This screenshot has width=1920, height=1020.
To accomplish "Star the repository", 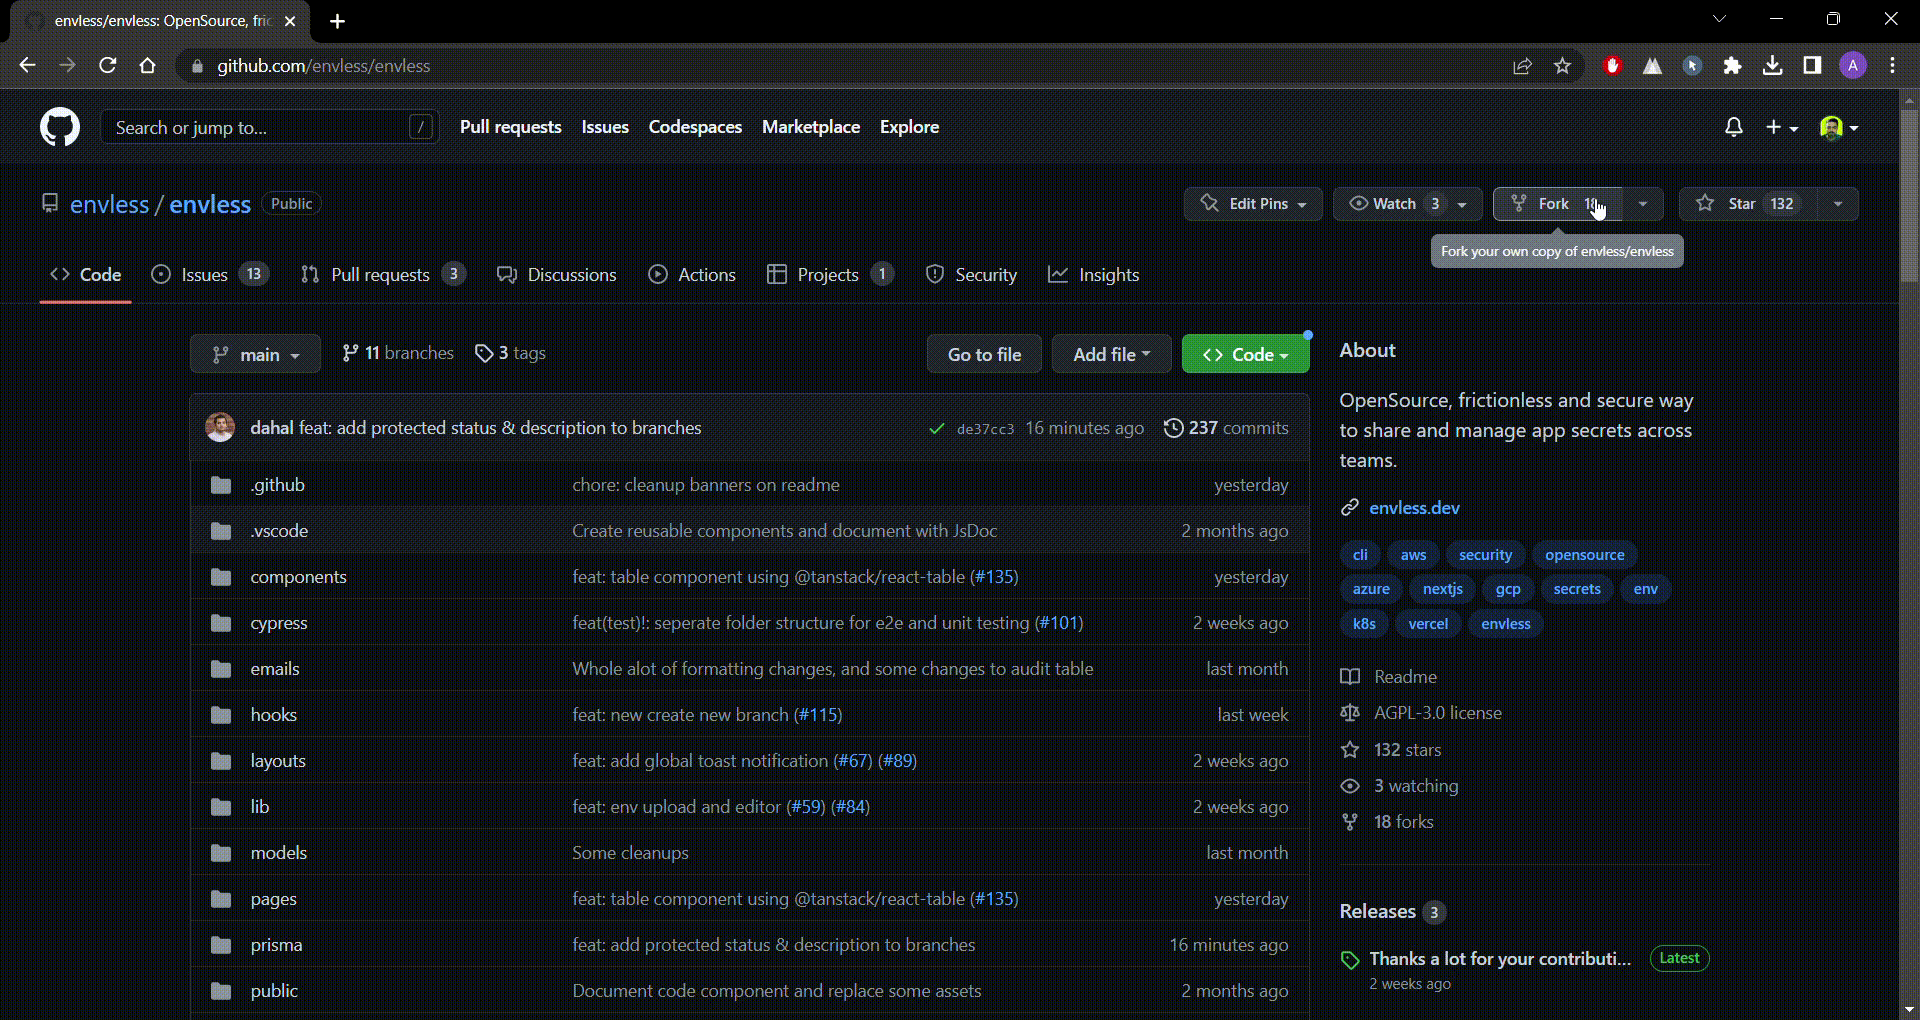I will (1748, 204).
